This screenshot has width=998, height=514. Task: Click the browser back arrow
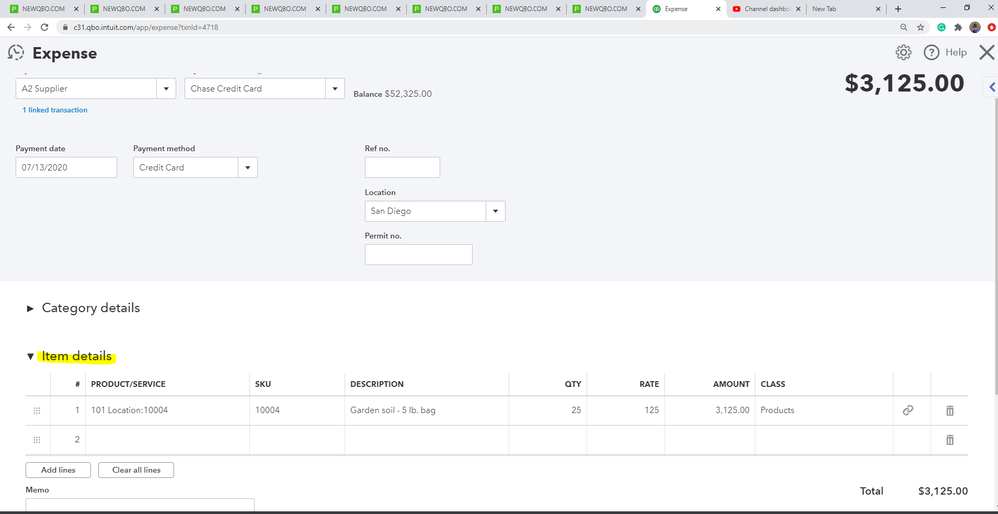11,27
